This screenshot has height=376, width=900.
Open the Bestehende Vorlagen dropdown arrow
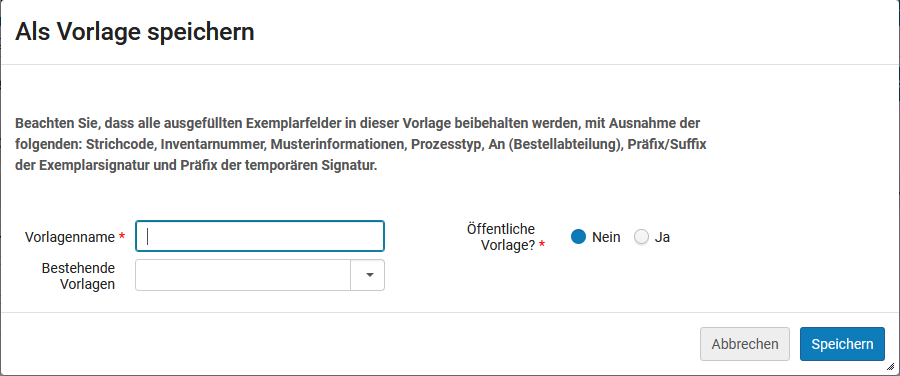368,275
